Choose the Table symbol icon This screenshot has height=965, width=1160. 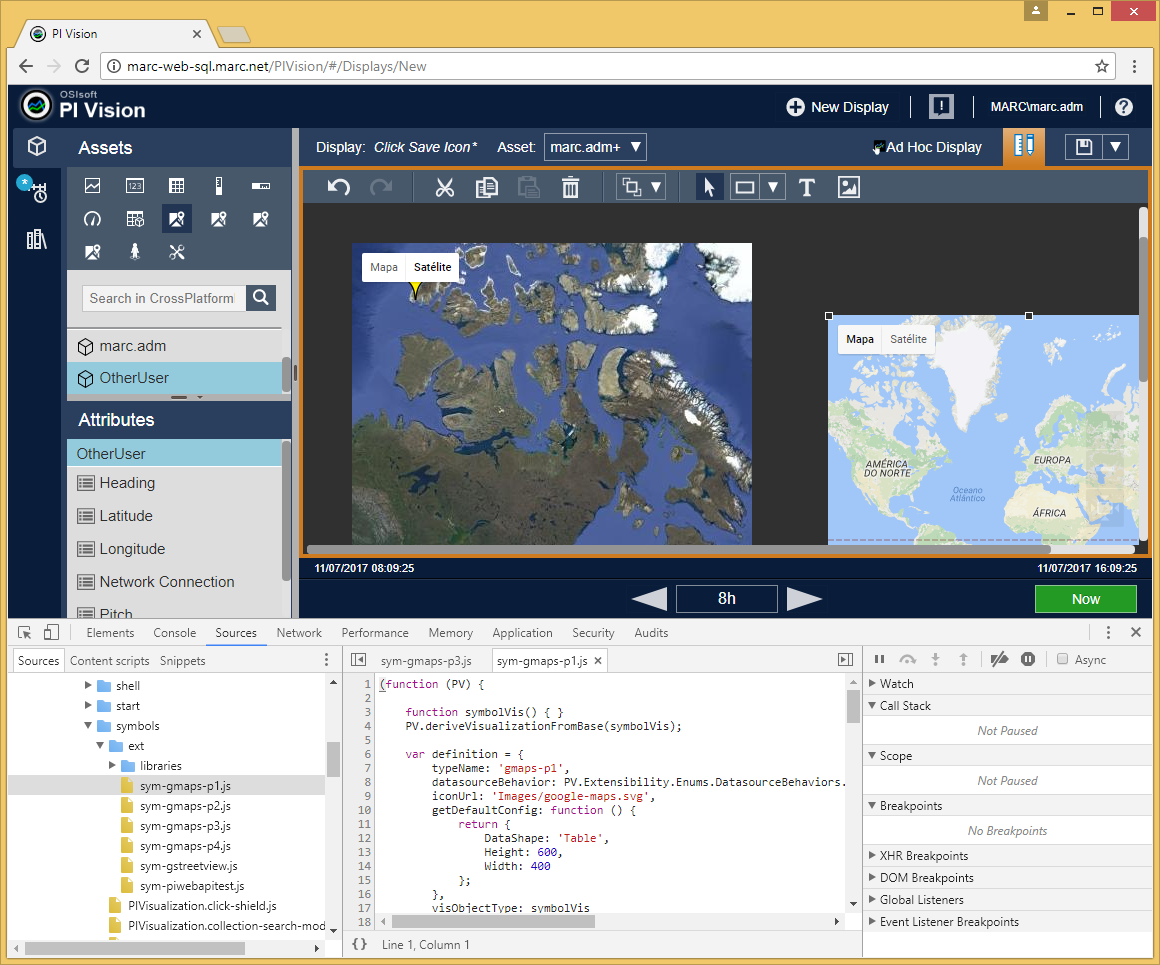(177, 186)
